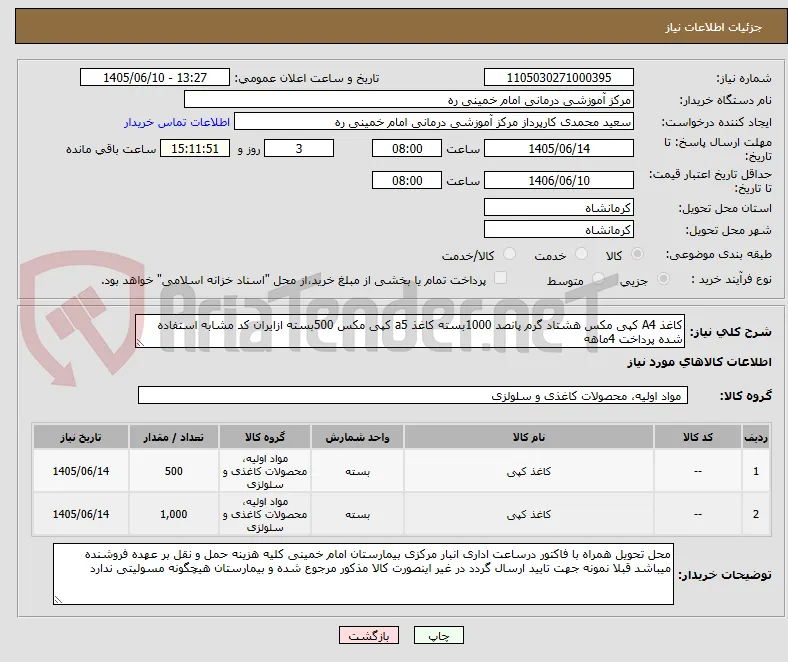788x662 pixels.
Task: Click the delivery city کرمانشاه field
Action: click(x=558, y=229)
